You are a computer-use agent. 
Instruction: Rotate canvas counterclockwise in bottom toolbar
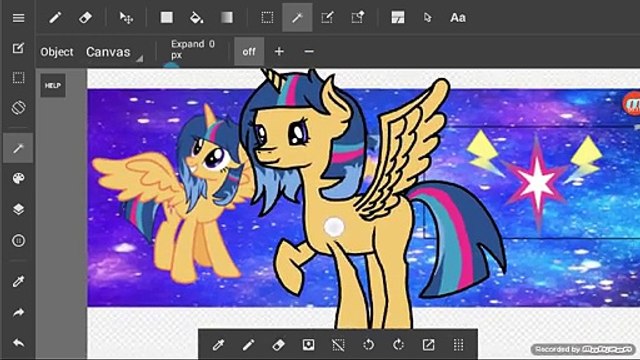click(368, 345)
